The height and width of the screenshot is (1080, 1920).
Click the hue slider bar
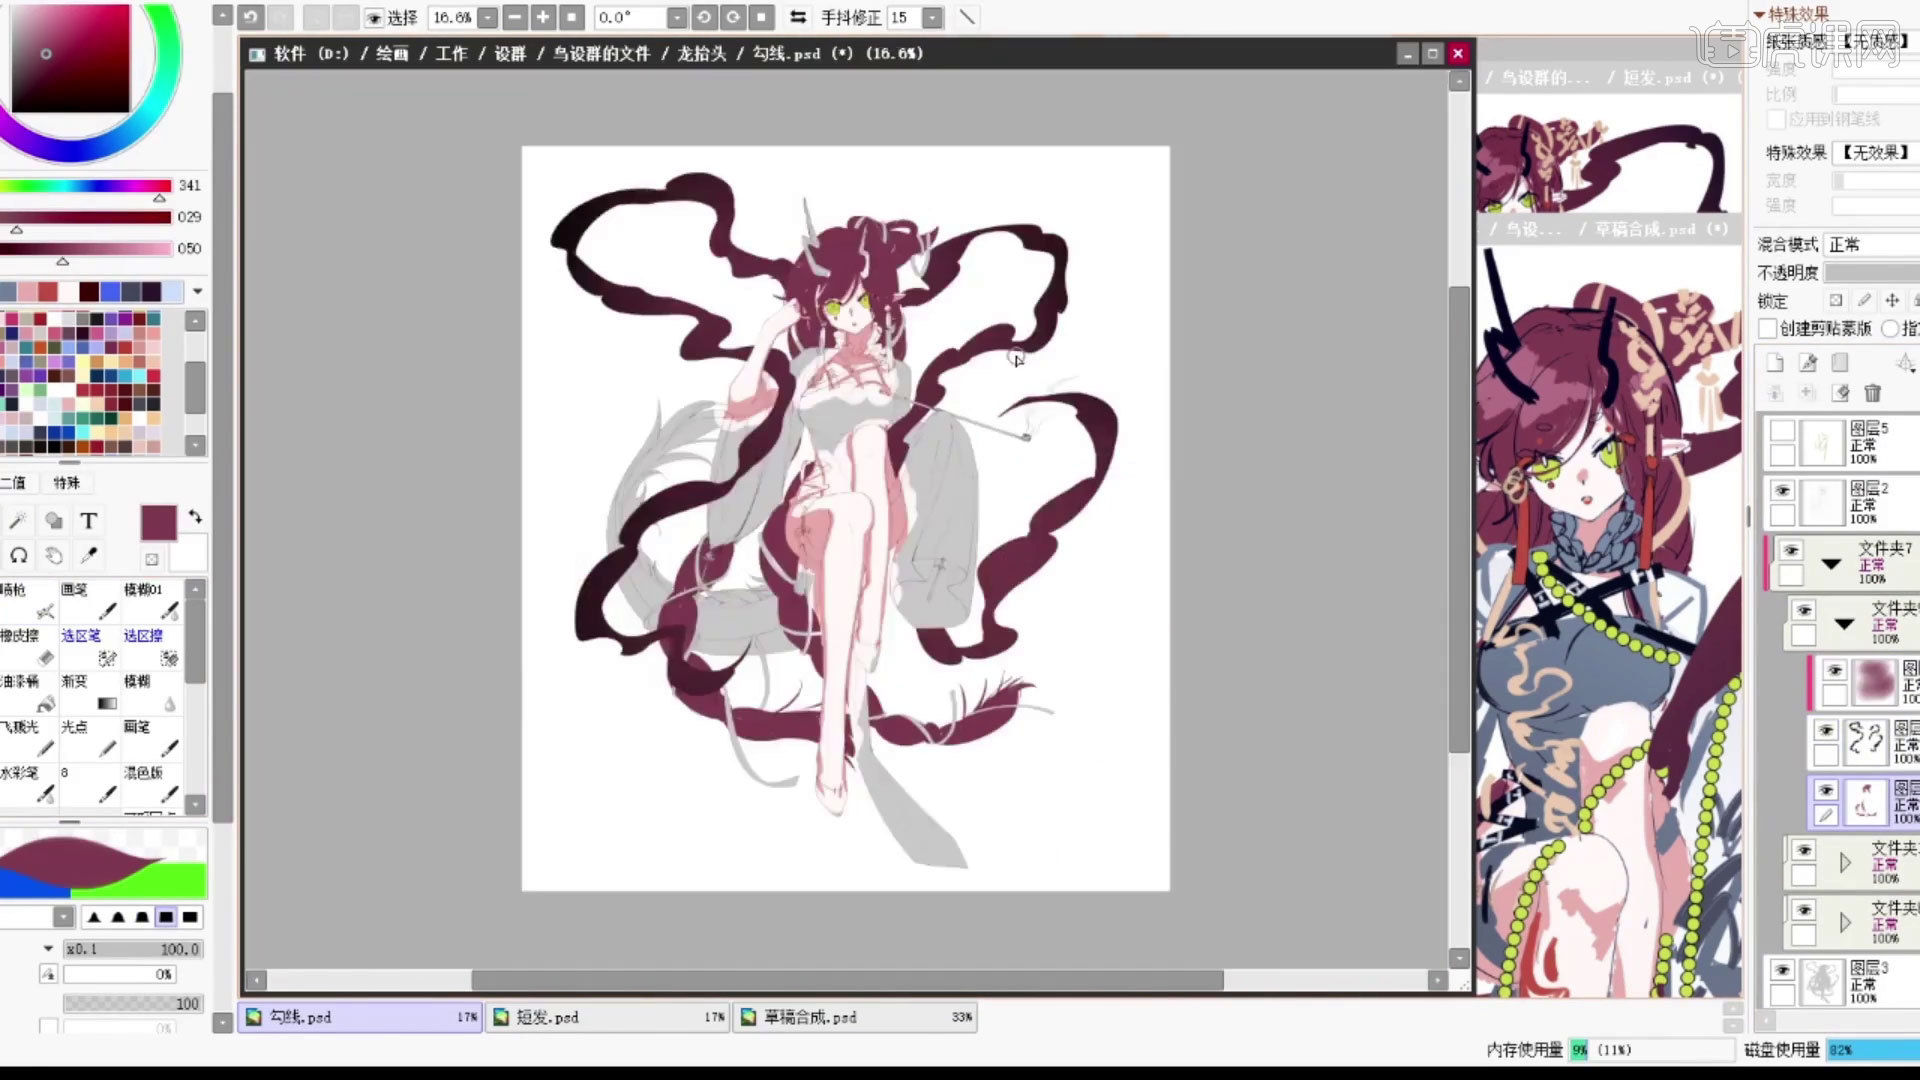[x=85, y=186]
